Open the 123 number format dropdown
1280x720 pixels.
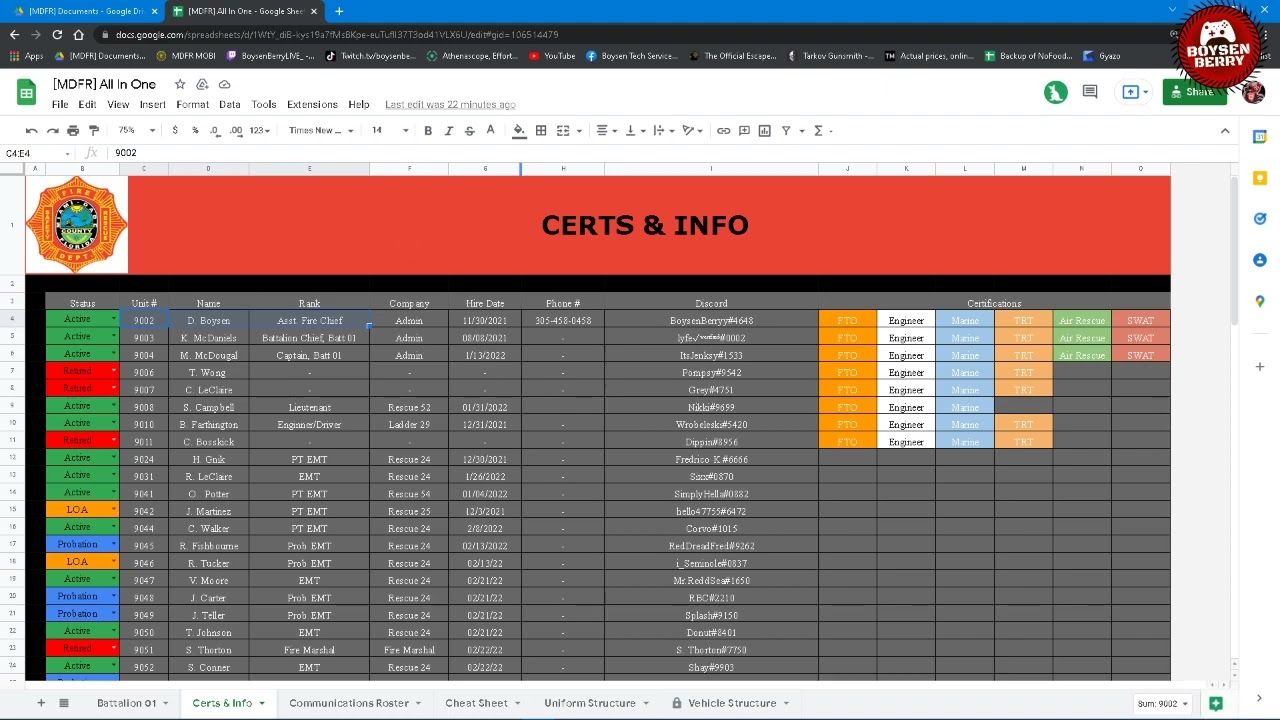coord(260,131)
